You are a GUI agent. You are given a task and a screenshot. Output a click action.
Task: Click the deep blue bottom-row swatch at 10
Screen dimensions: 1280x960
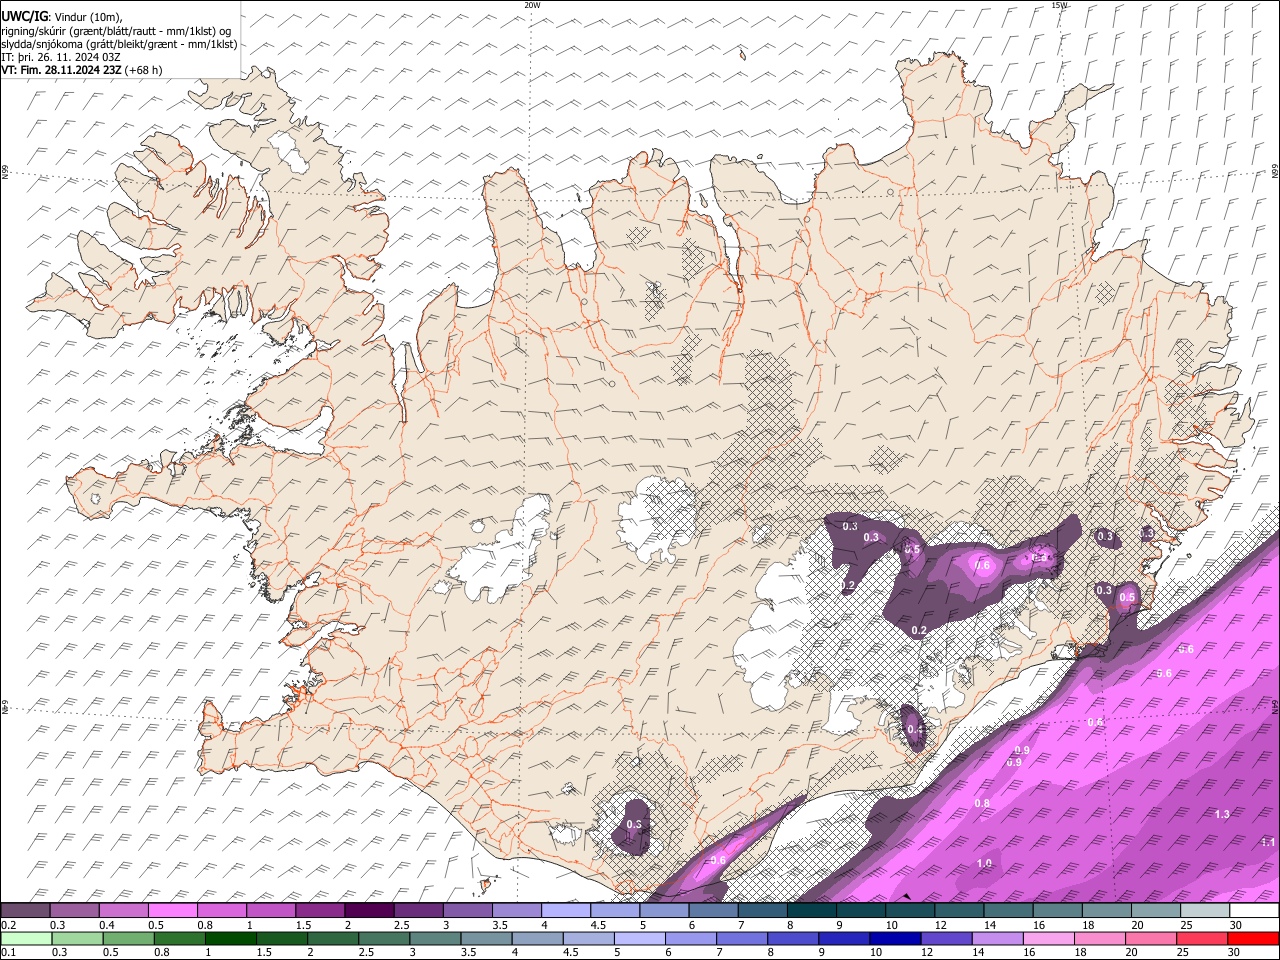[x=894, y=938]
